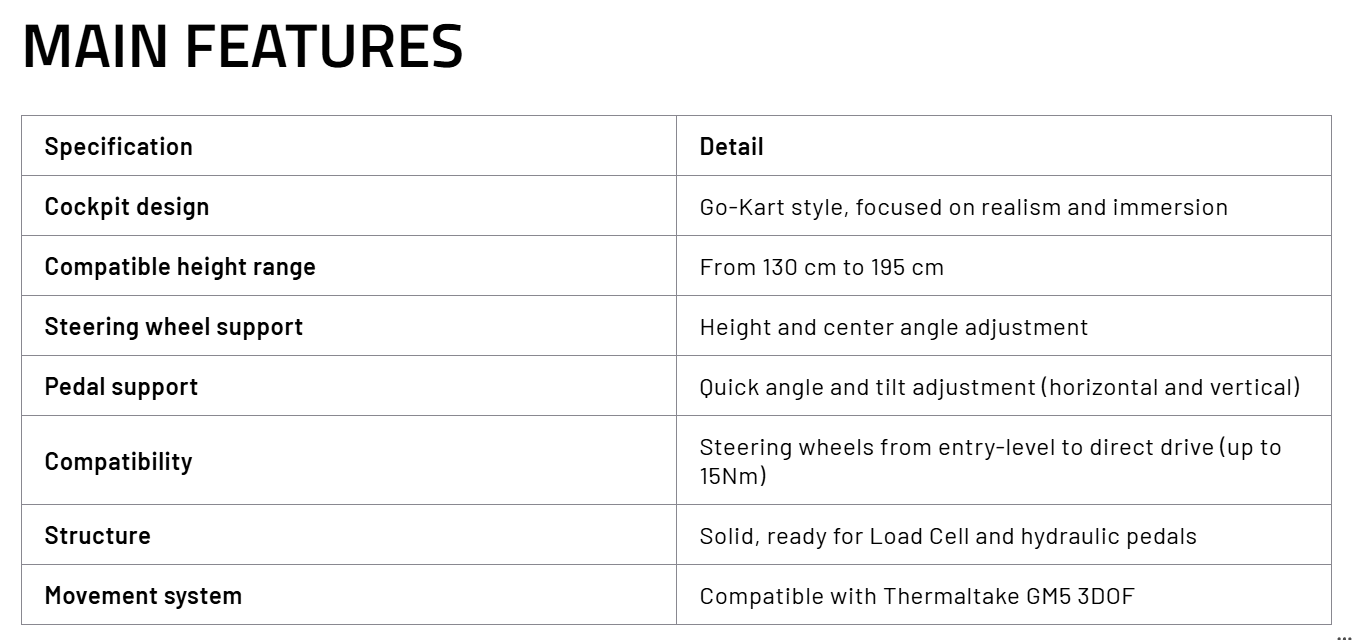The height and width of the screenshot is (640, 1364).
Task: Select the Pedal support label
Action: click(121, 387)
